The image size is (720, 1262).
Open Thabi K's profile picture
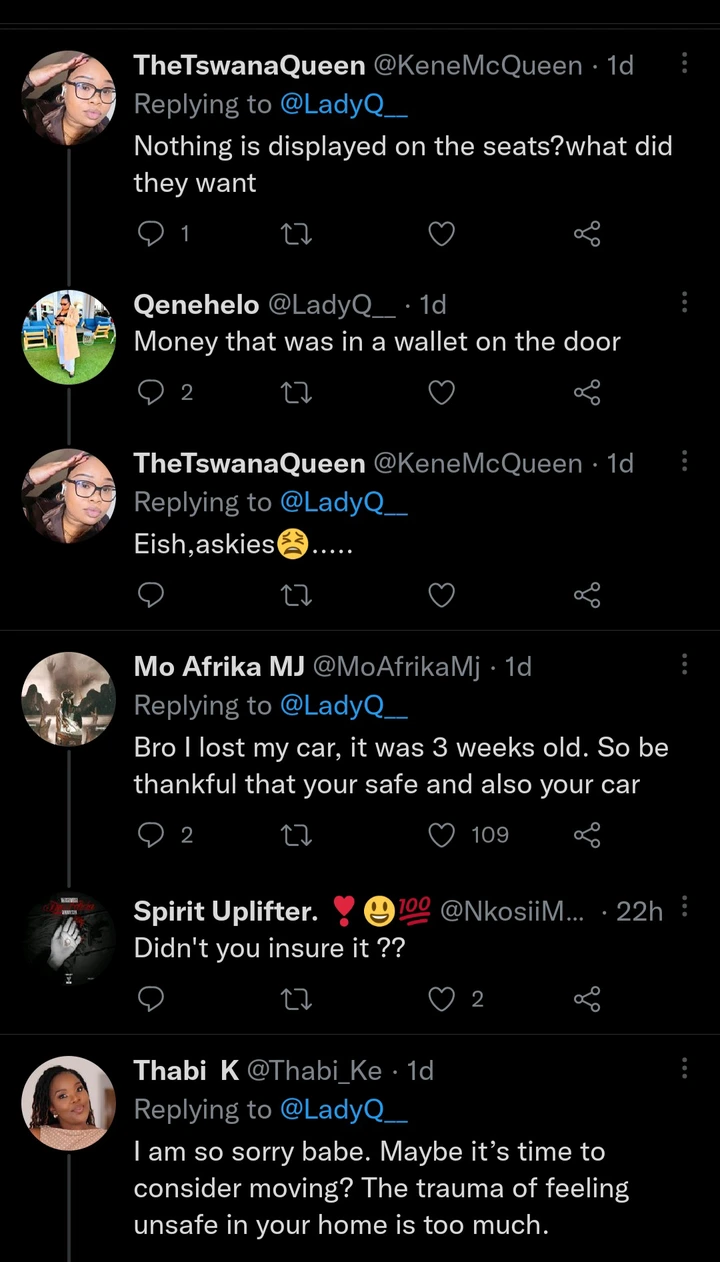(x=69, y=1103)
